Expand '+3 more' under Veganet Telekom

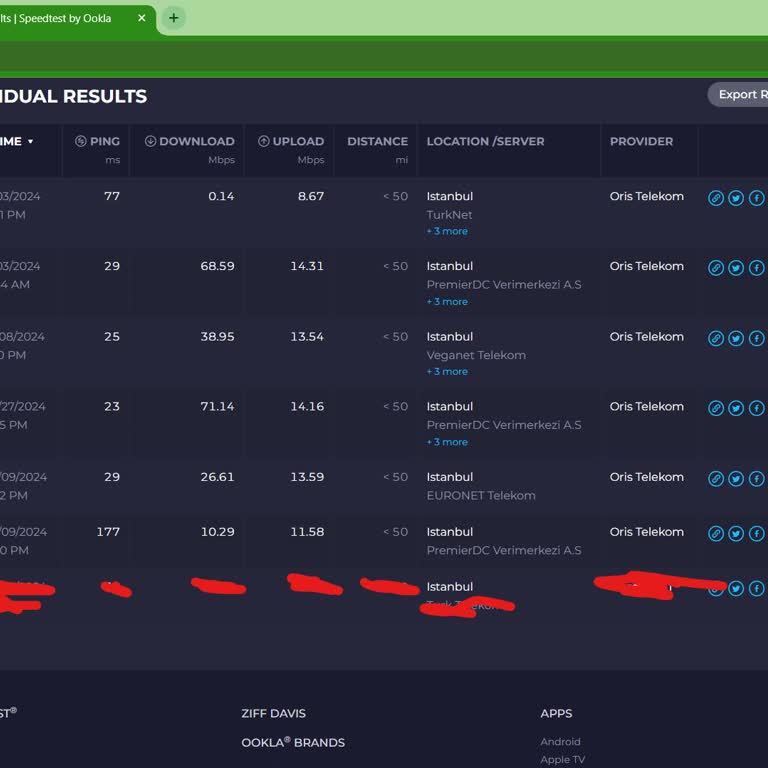click(x=447, y=372)
